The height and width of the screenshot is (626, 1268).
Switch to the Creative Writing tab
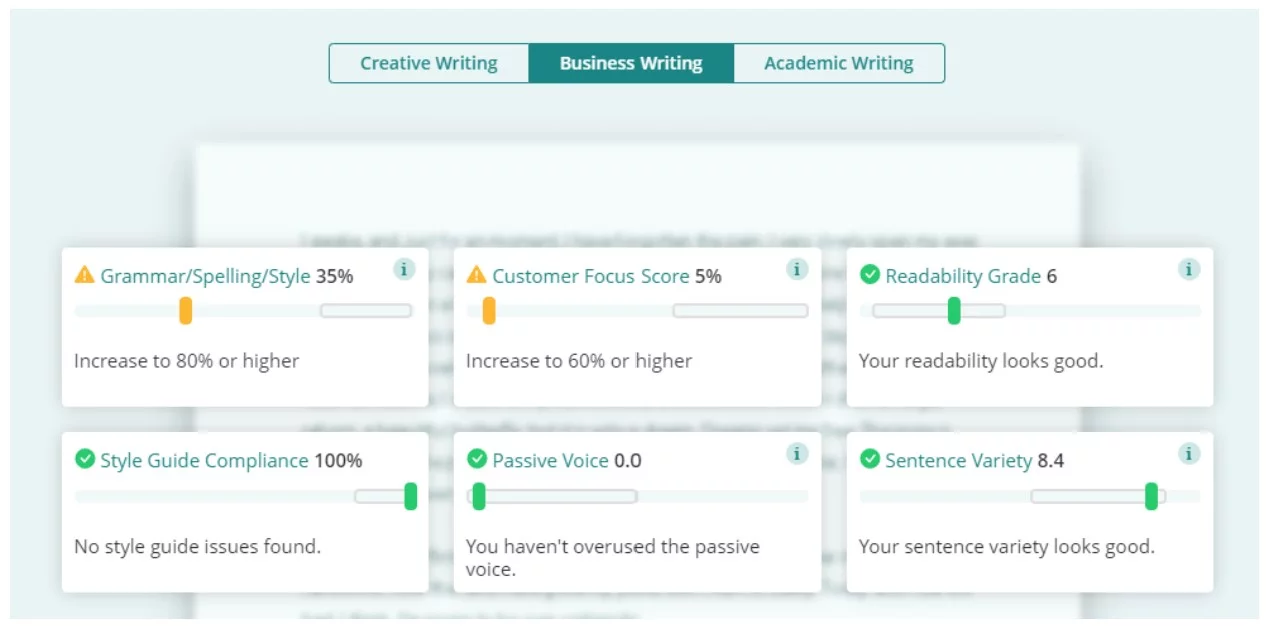pos(428,62)
